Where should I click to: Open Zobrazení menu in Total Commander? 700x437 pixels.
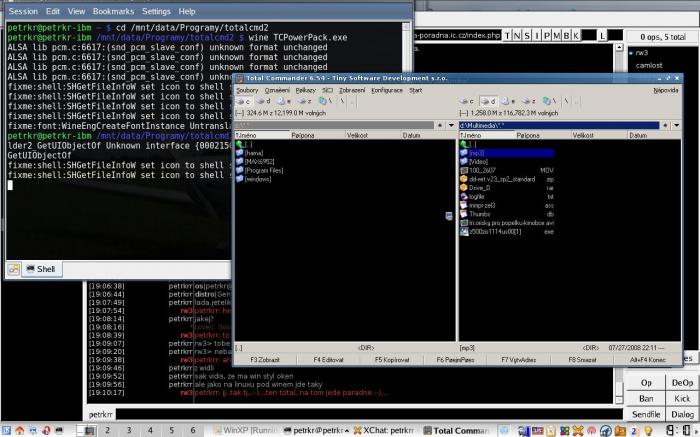point(352,90)
